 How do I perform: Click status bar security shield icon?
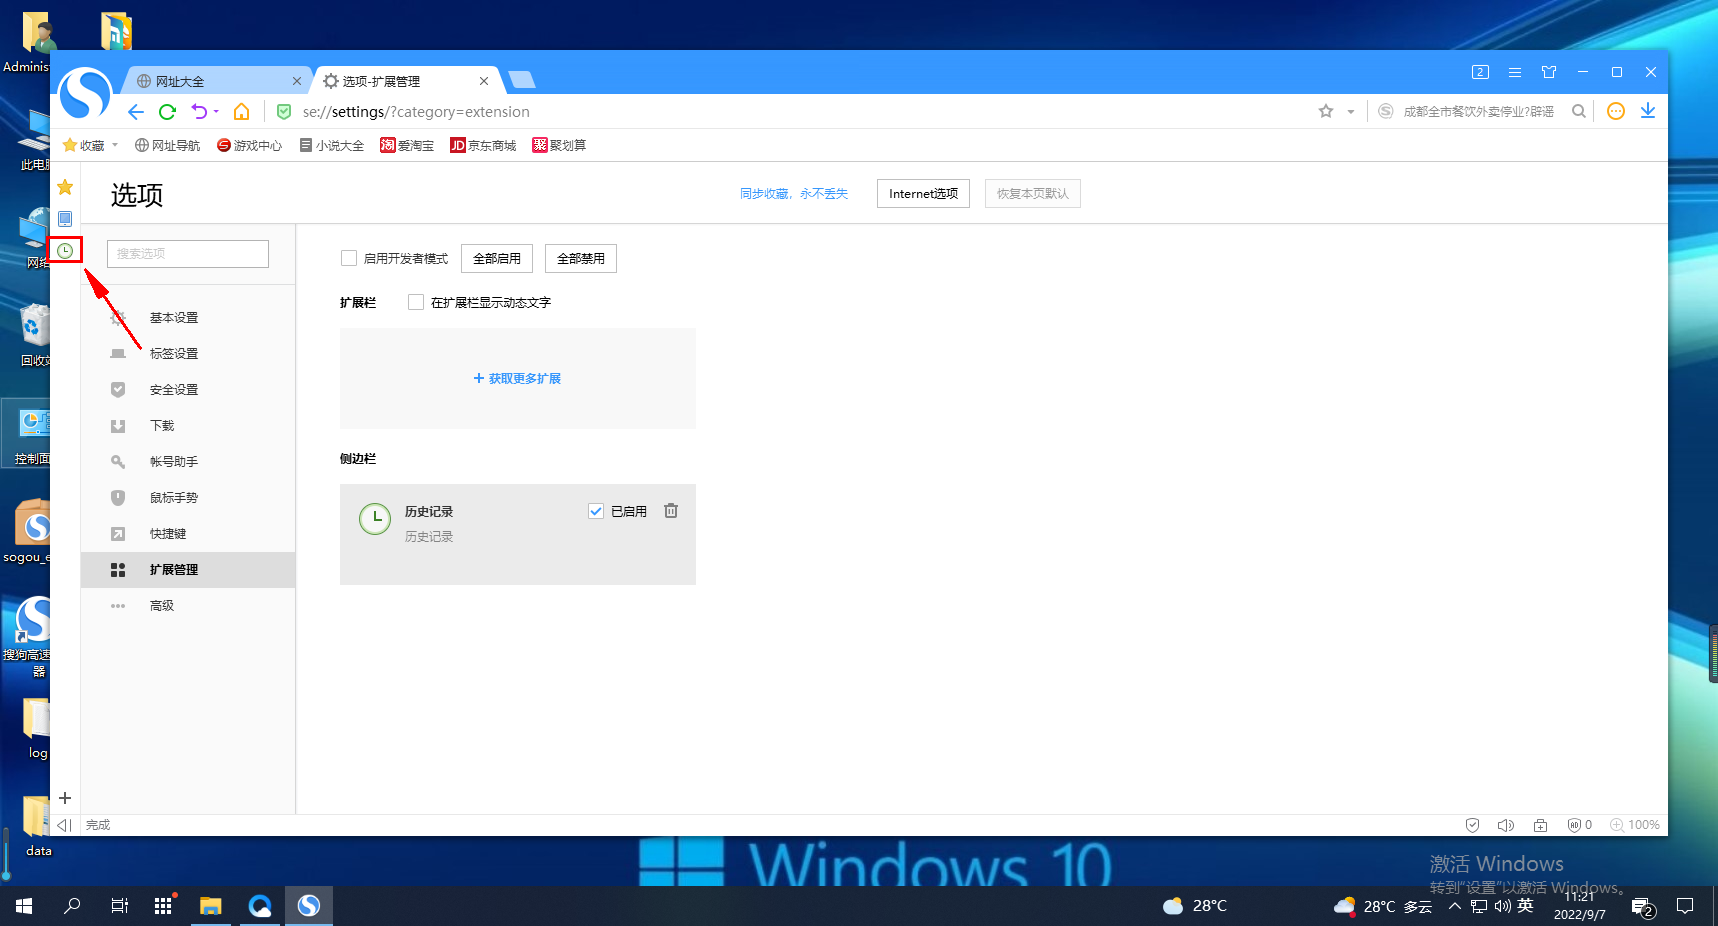coord(1472,825)
